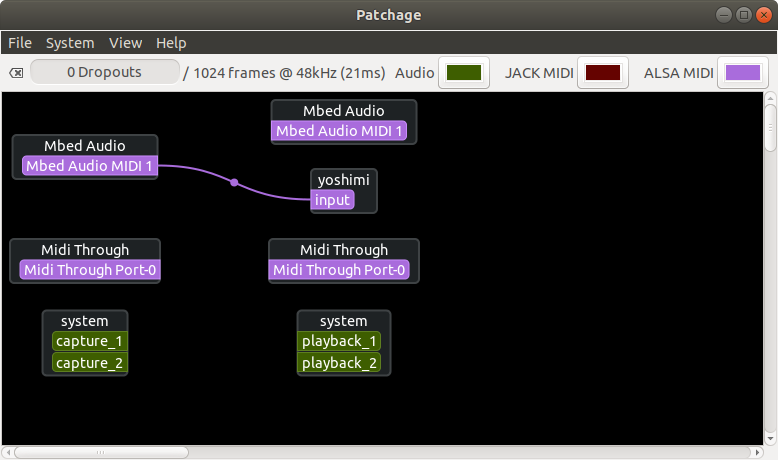Image resolution: width=778 pixels, height=460 pixels.
Task: Pick the Audio port color swatch
Action: (464, 73)
